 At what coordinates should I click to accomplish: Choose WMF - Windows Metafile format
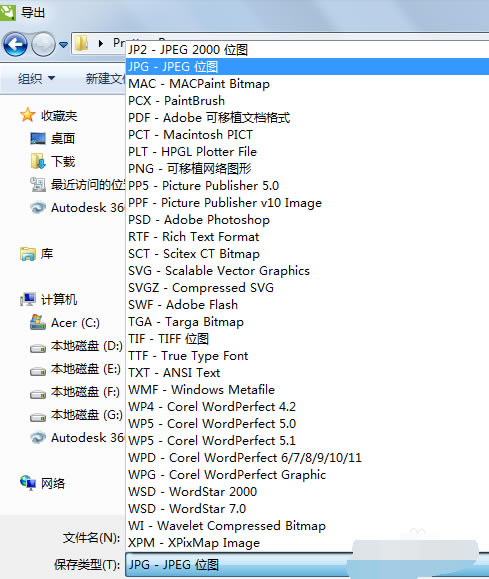[x=307, y=389]
